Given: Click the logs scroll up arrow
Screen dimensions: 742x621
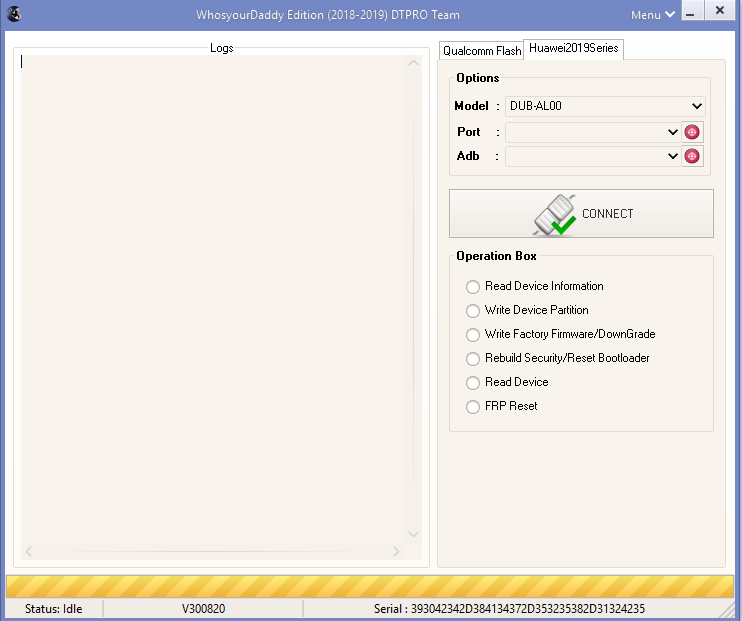Looking at the screenshot, I should point(414,63).
